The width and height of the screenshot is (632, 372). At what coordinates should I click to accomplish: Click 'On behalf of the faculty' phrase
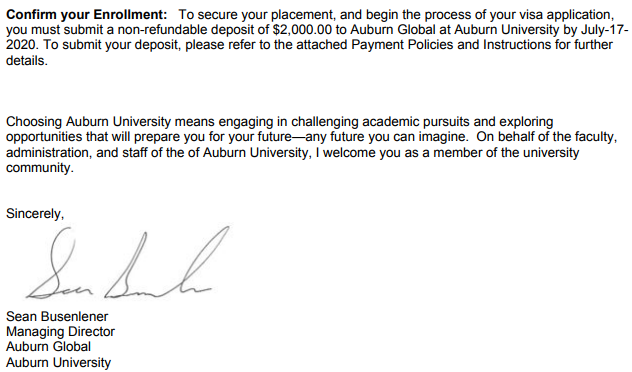point(547,137)
